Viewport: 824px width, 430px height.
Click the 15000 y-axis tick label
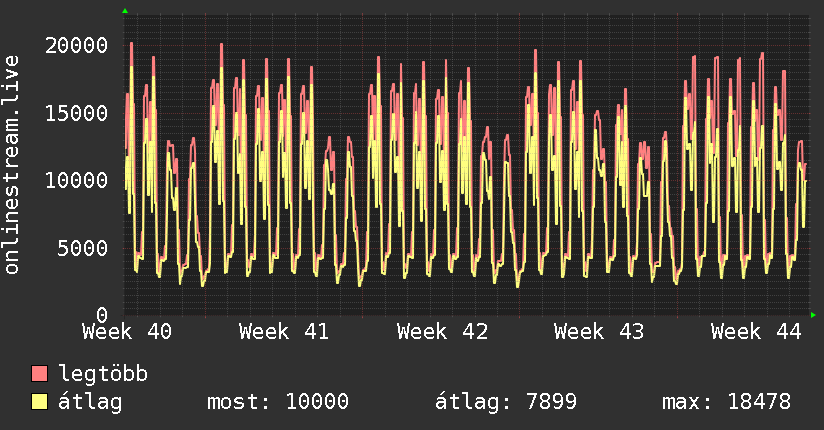[77, 113]
